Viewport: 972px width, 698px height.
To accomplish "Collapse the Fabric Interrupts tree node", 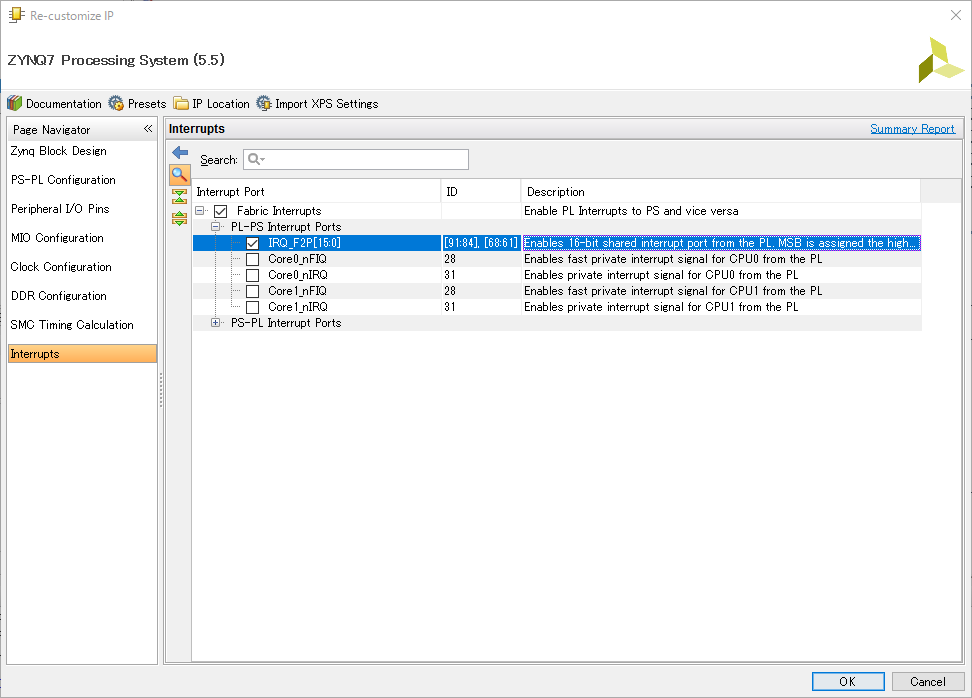I will click(200, 211).
